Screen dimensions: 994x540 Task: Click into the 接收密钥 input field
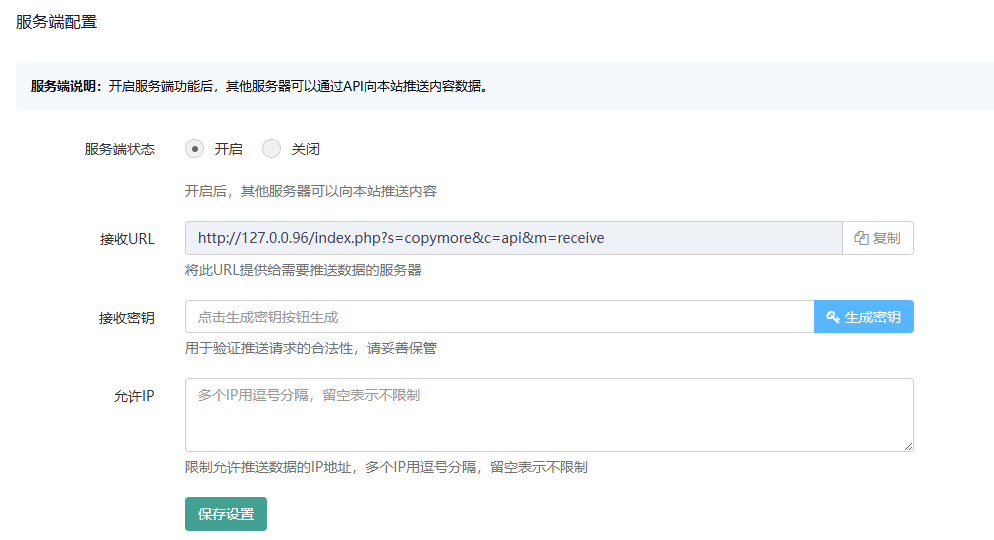498,317
